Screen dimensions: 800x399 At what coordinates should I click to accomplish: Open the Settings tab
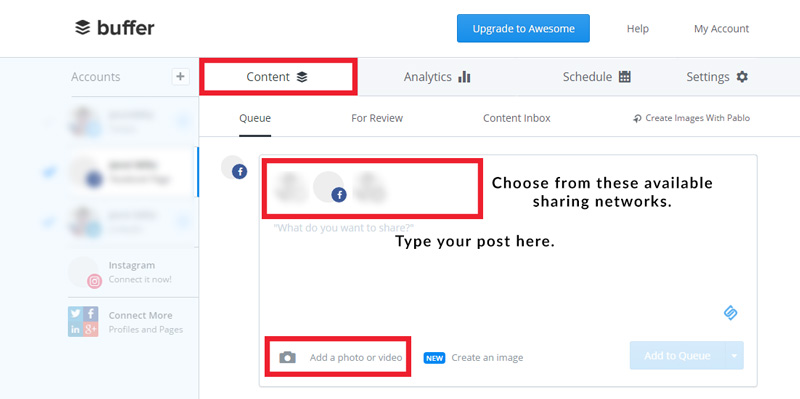pyautogui.click(x=717, y=77)
